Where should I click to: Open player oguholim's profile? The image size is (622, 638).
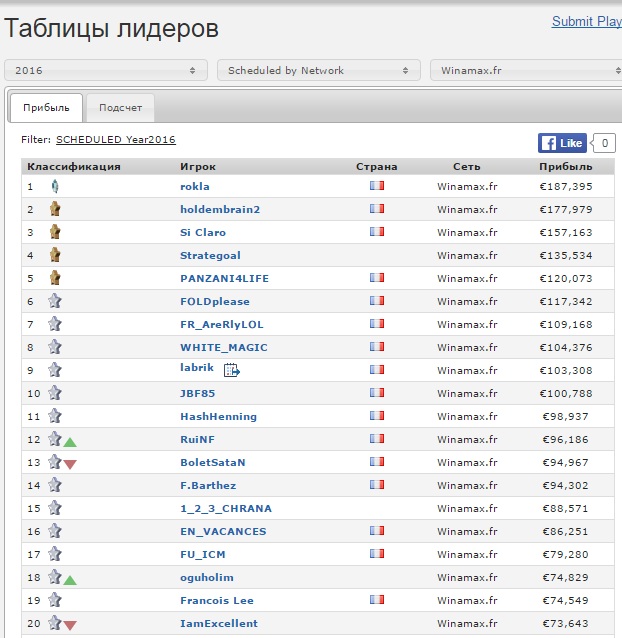tap(207, 578)
